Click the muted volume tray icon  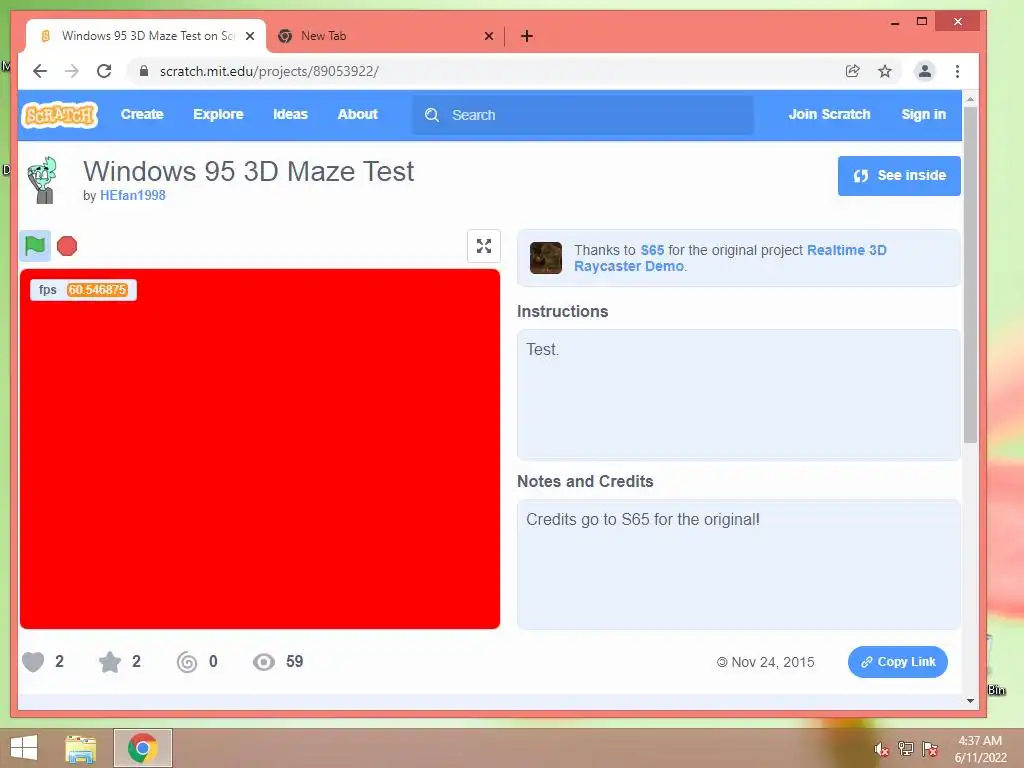[x=882, y=749]
